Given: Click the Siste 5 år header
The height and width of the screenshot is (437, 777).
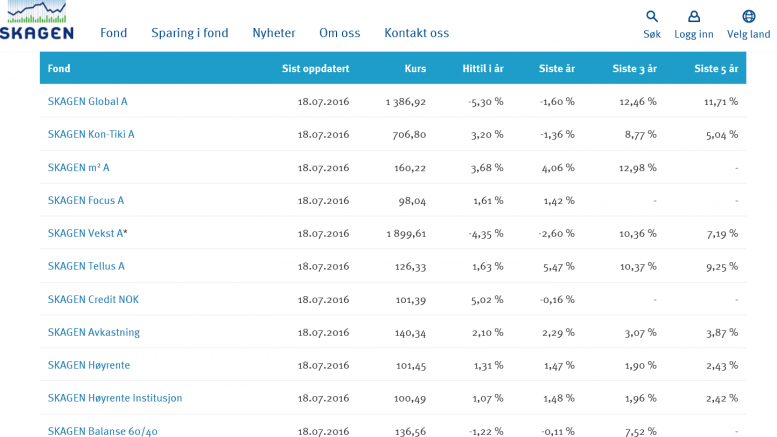Looking at the screenshot, I should [x=717, y=68].
